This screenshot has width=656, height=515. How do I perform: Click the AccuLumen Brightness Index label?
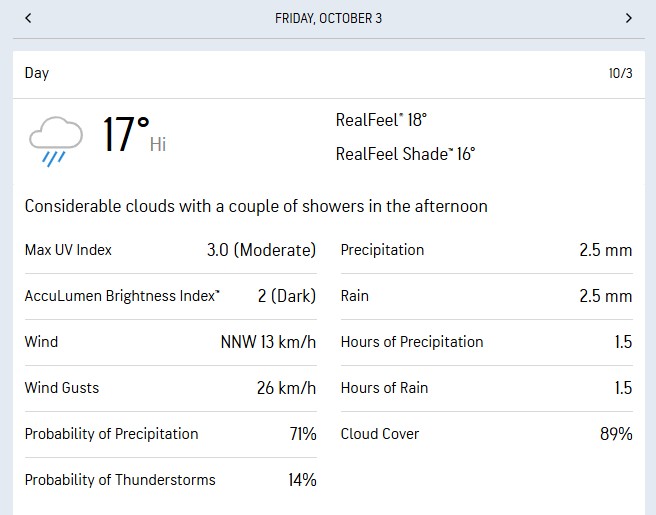pyautogui.click(x=122, y=296)
